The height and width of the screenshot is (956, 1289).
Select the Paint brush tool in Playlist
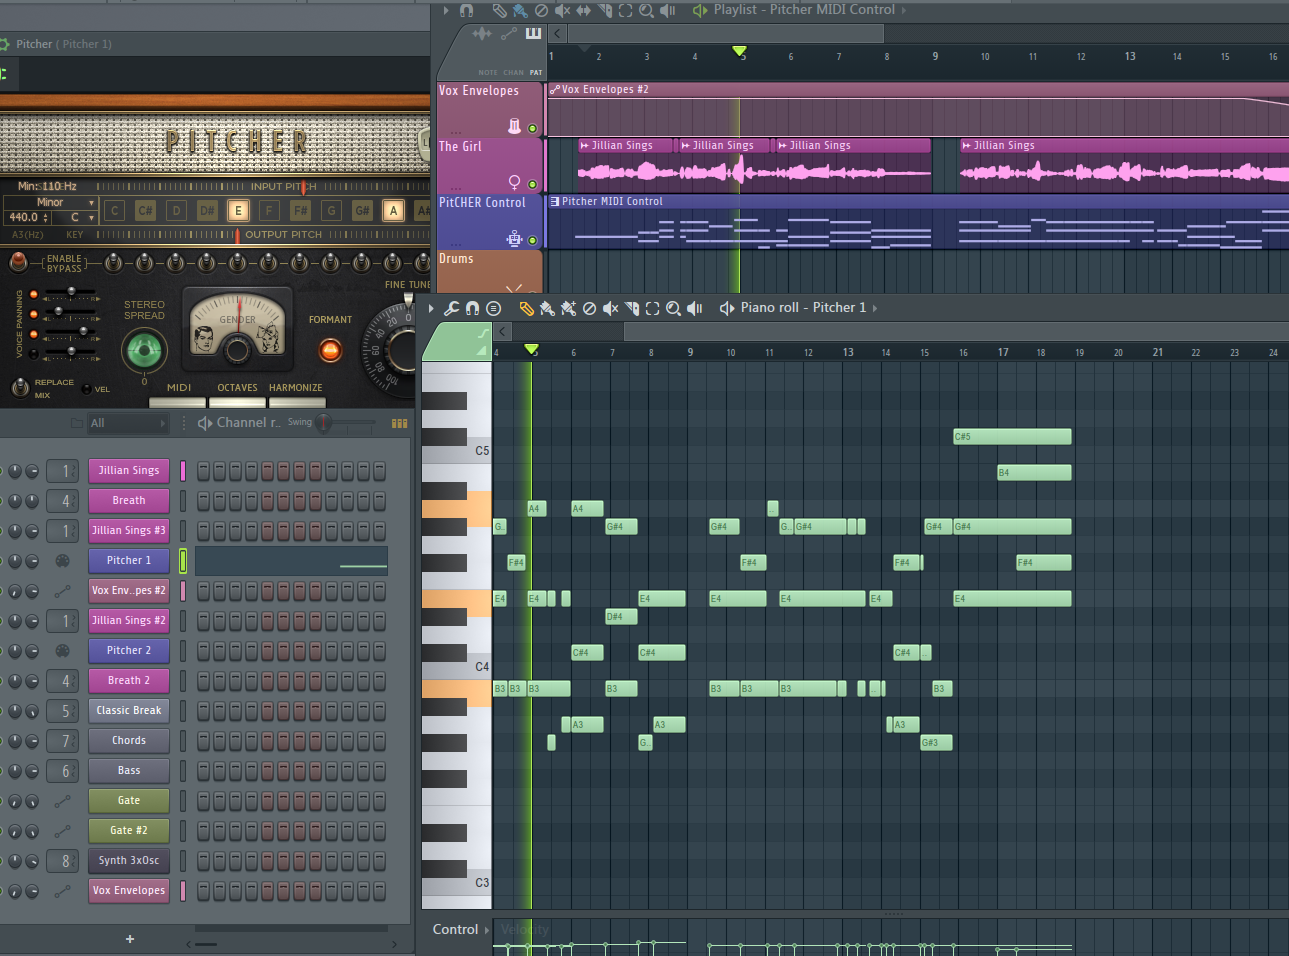520,10
